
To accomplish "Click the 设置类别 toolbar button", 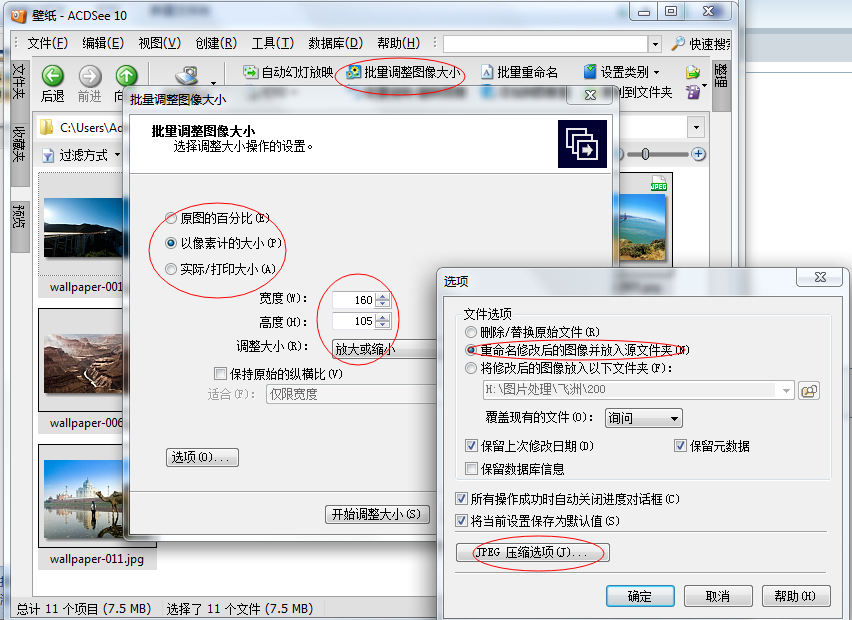I will (x=622, y=72).
